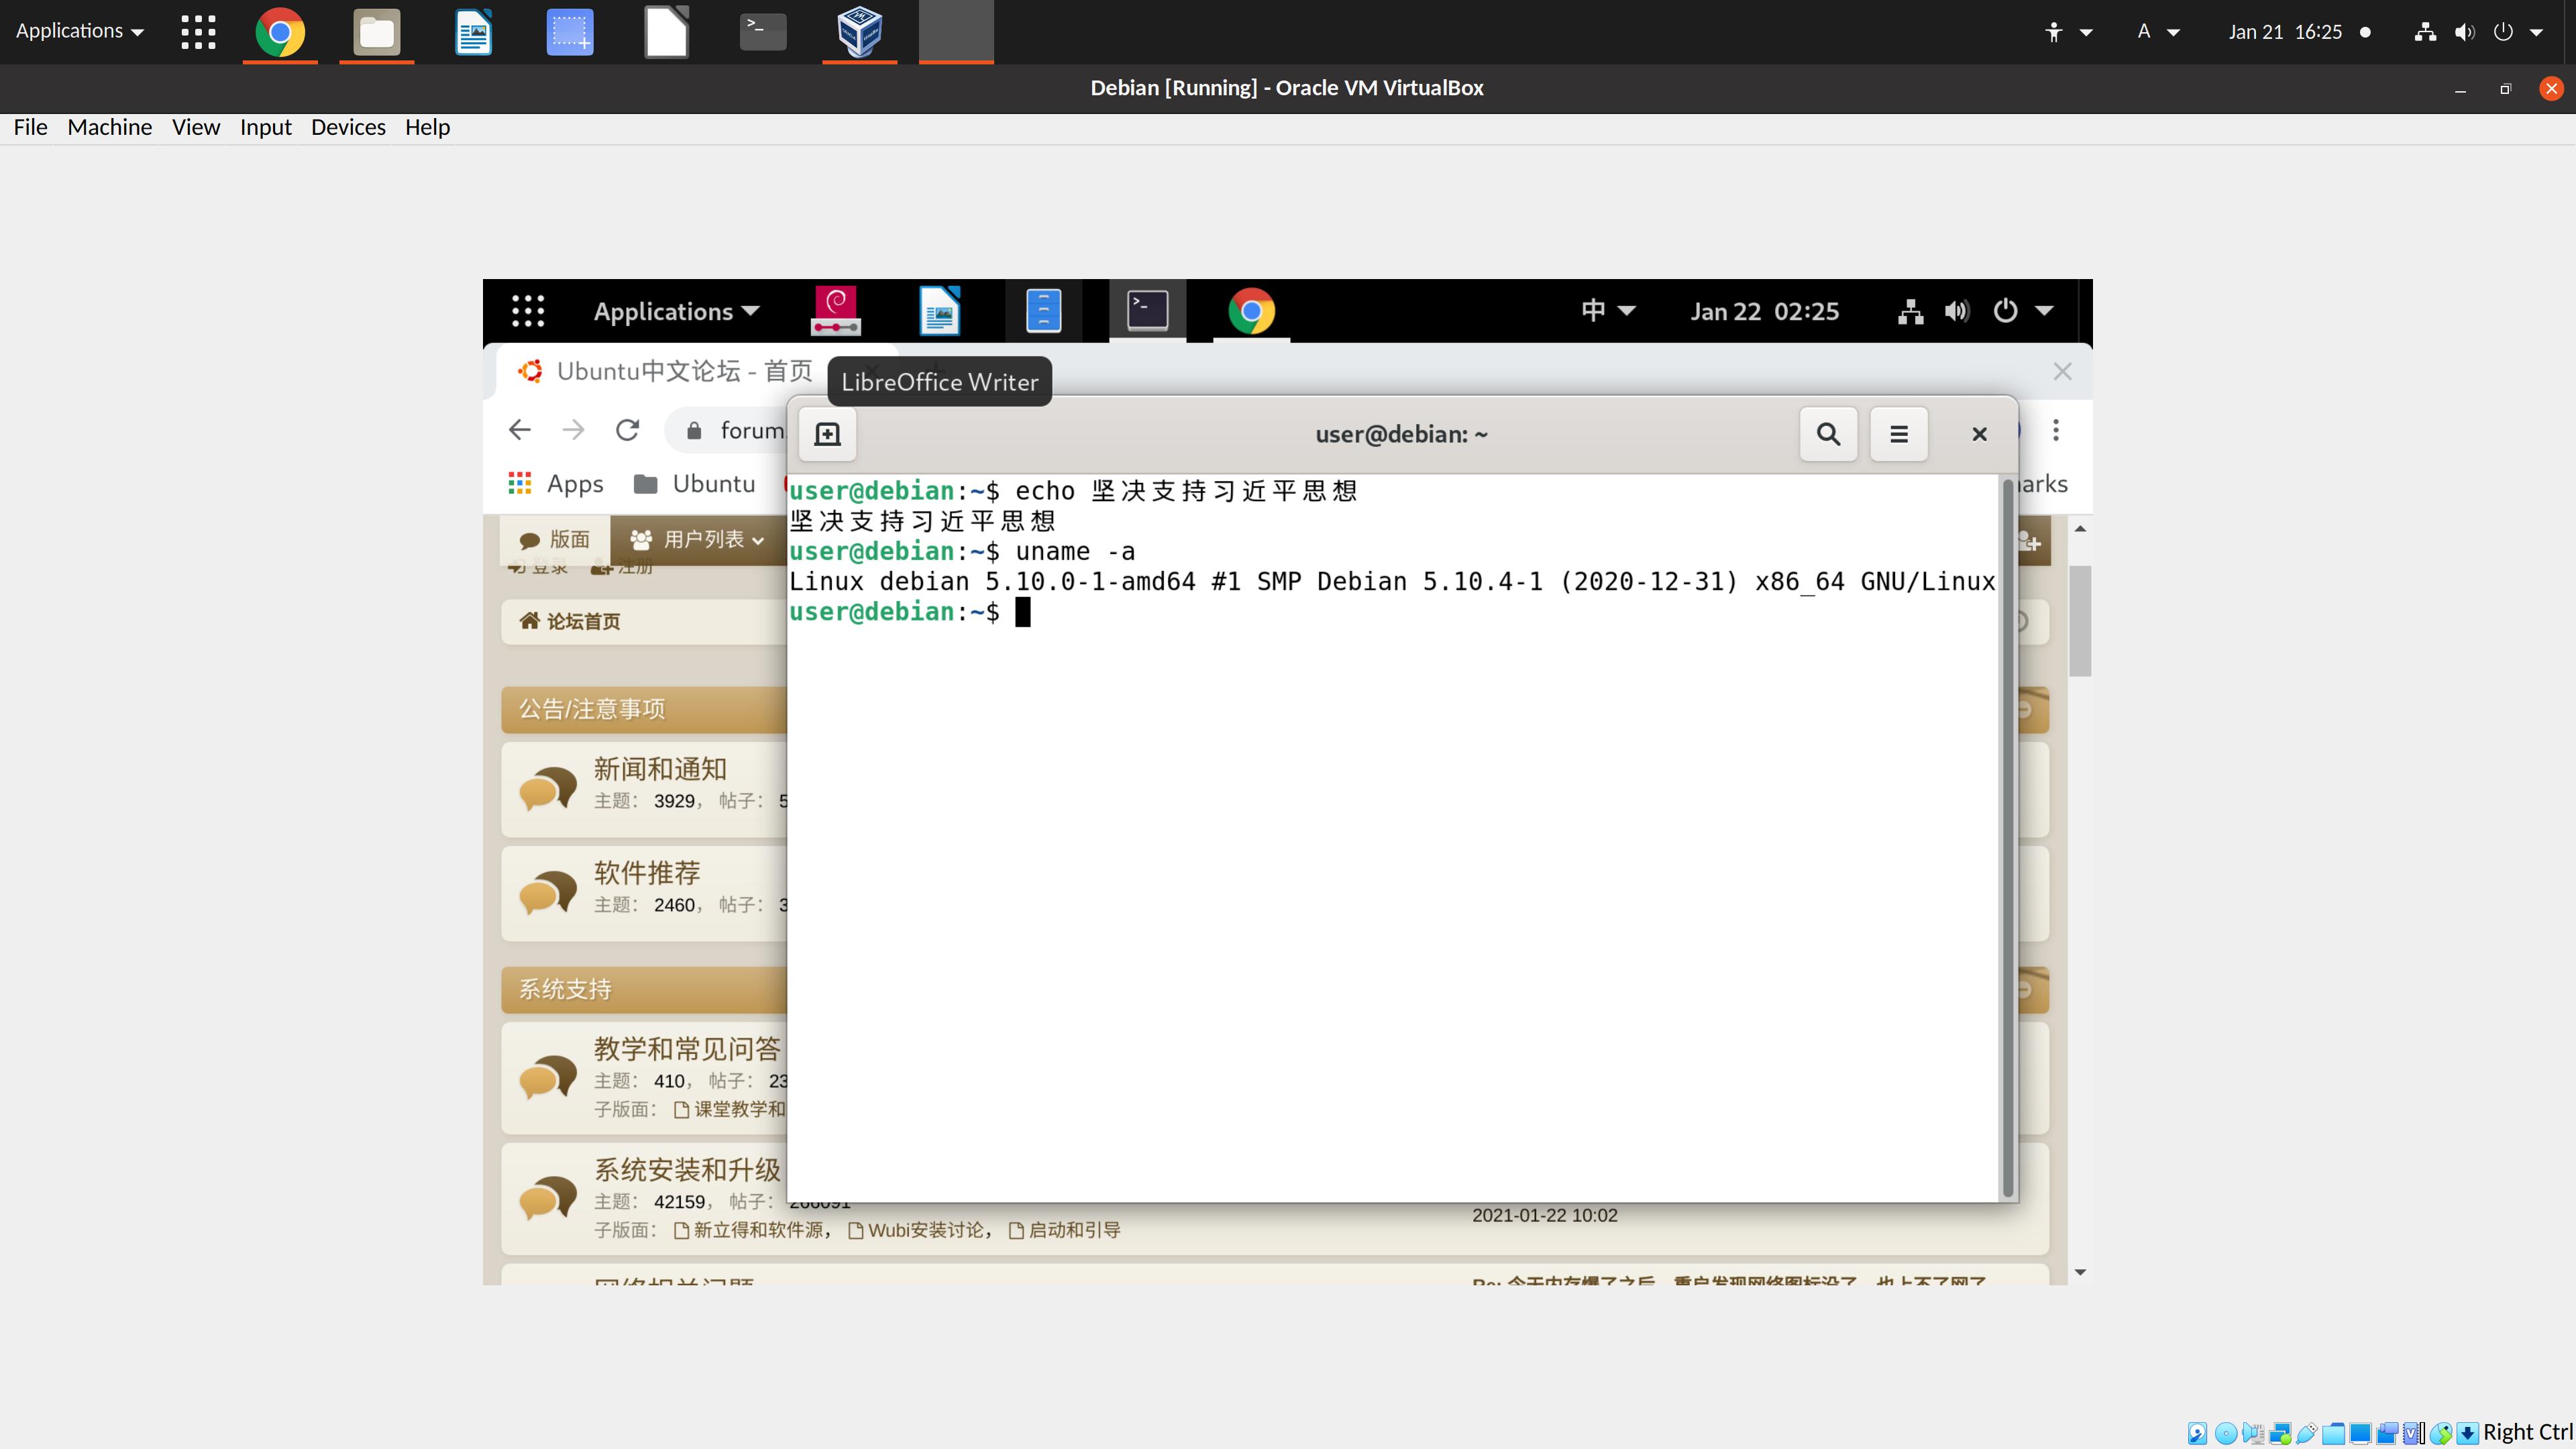
Task: Open VirtualBox View menu
Action: [196, 127]
